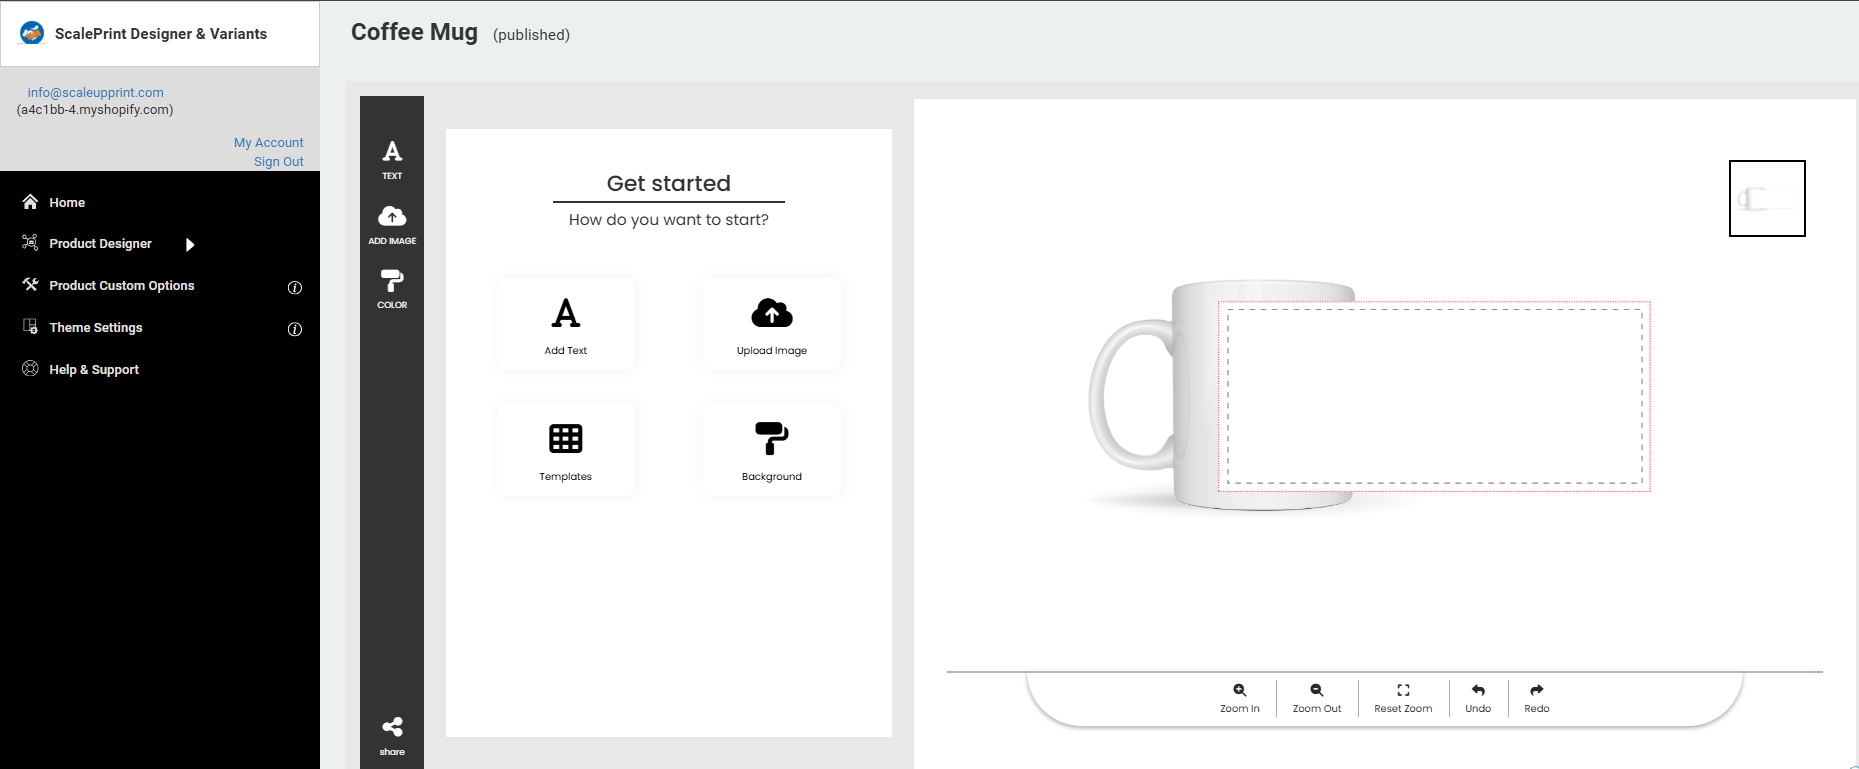This screenshot has width=1859, height=769.
Task: Click the '(a4c1bb-4.myshopify.com)' store text
Action: 95,109
